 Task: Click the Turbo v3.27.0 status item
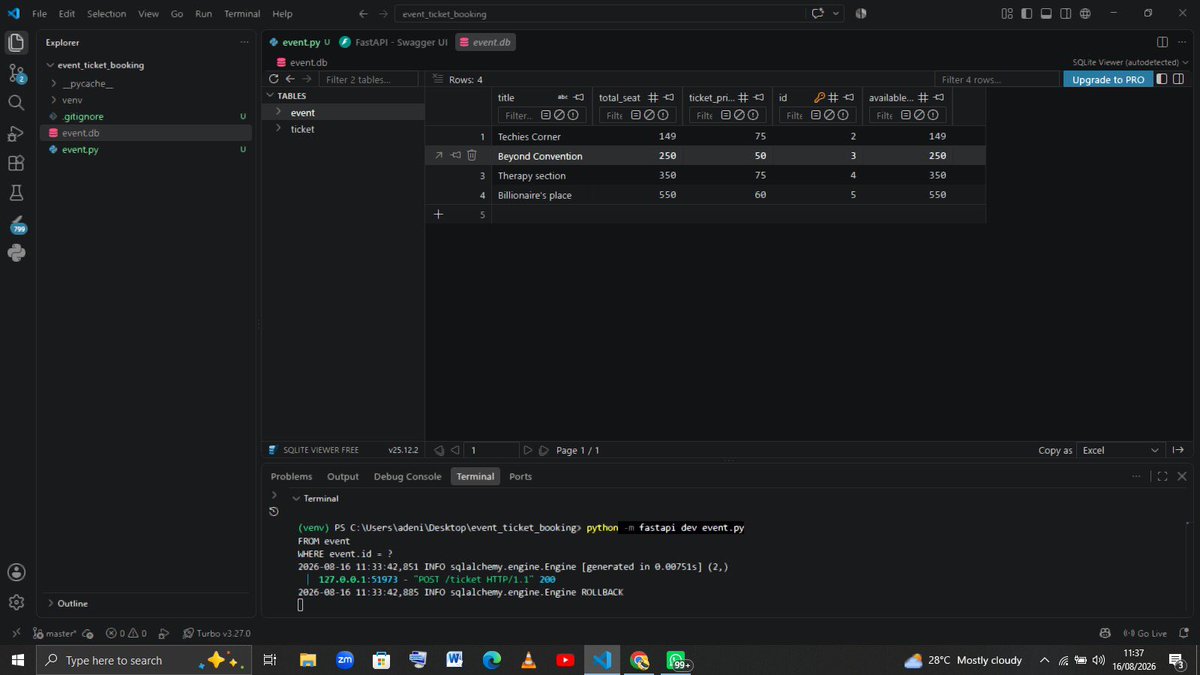pyautogui.click(x=216, y=633)
